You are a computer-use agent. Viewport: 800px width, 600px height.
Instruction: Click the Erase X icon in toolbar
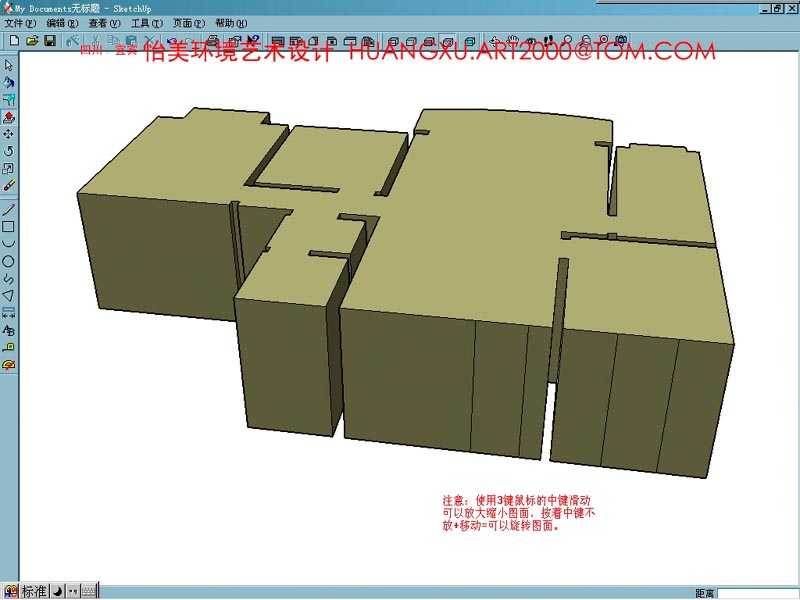149,41
